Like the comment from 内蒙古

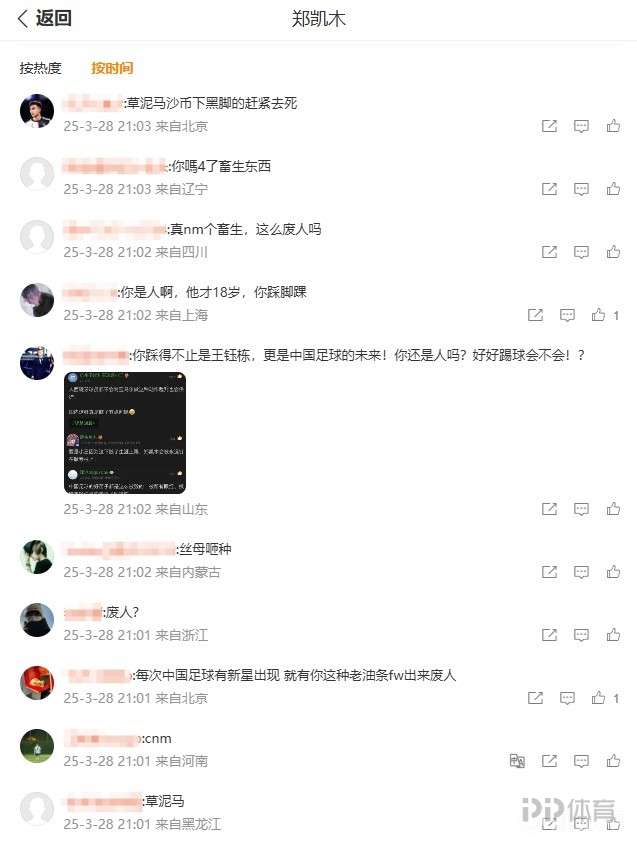[x=613, y=572]
